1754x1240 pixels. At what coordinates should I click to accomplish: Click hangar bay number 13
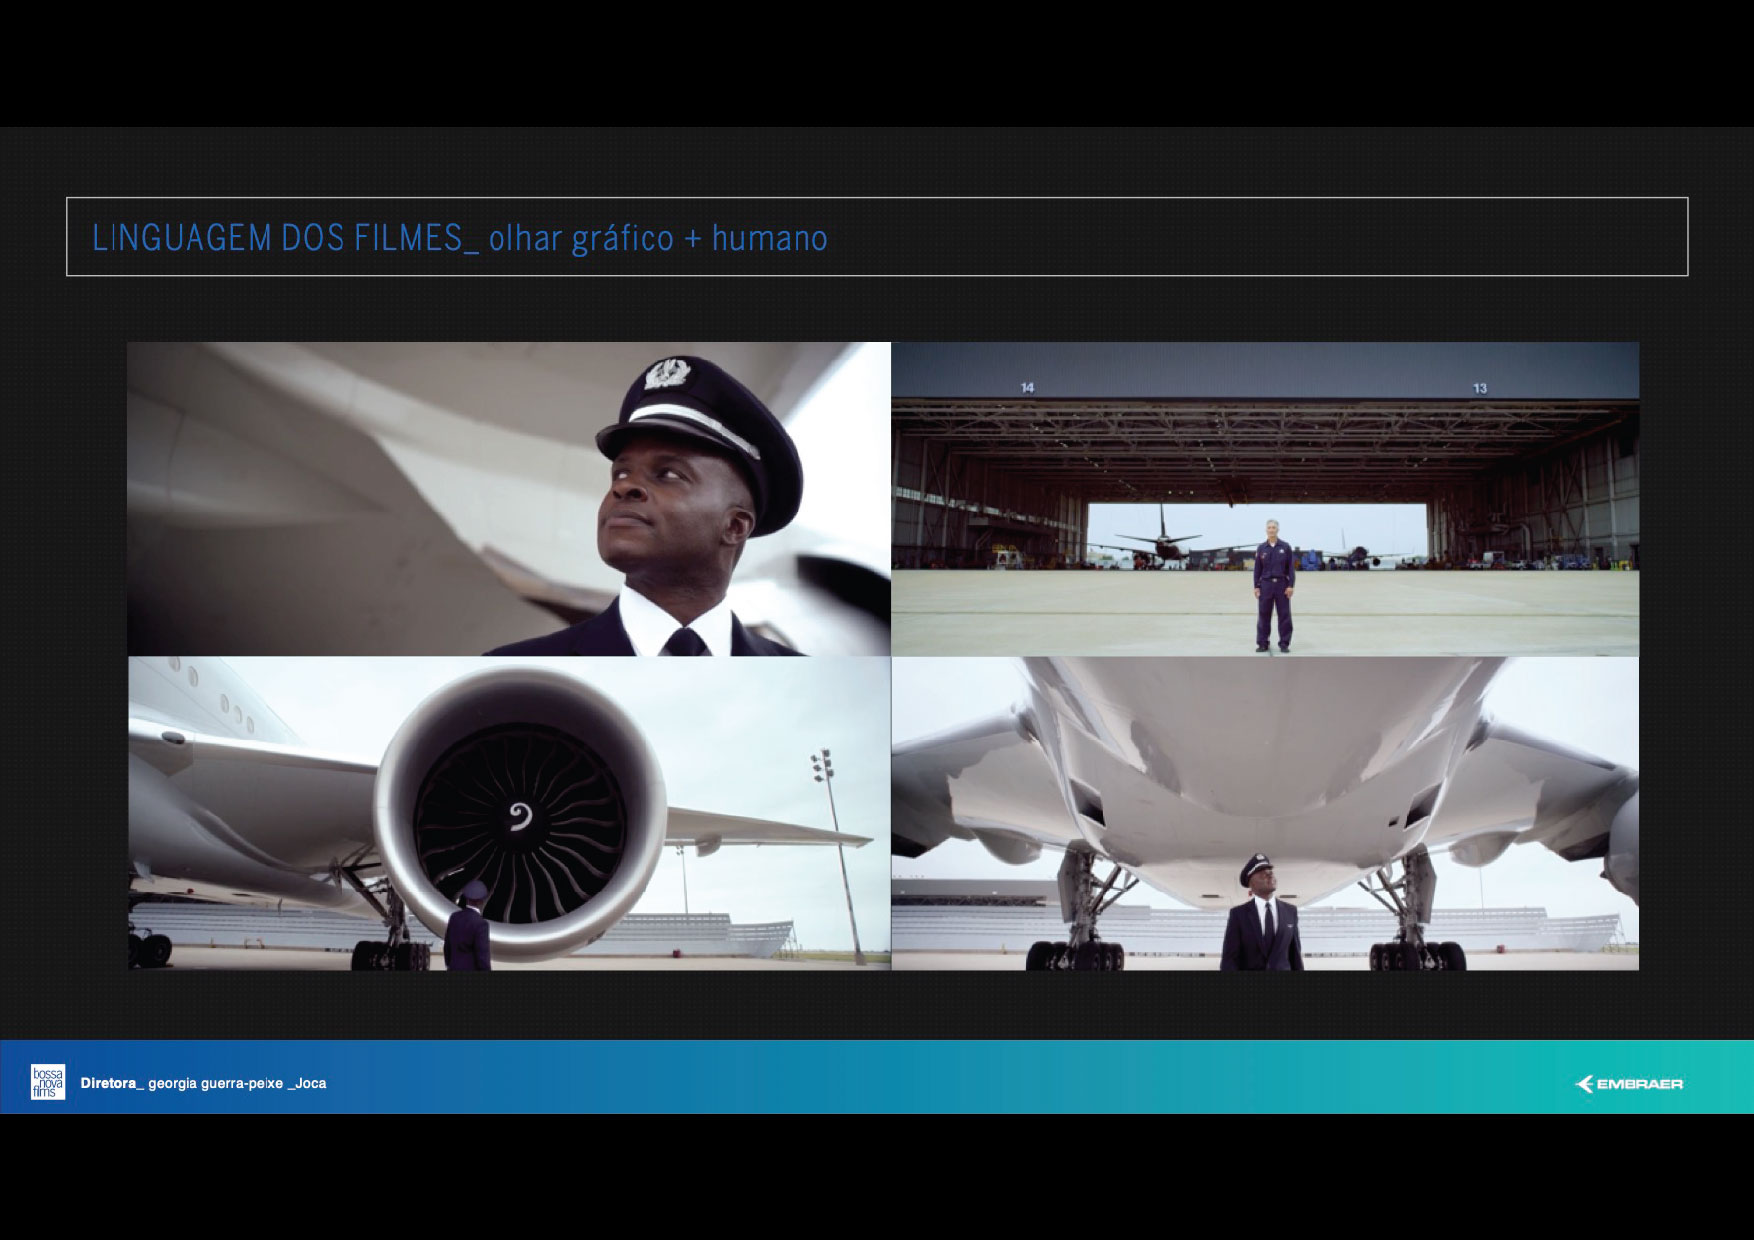tap(1480, 388)
